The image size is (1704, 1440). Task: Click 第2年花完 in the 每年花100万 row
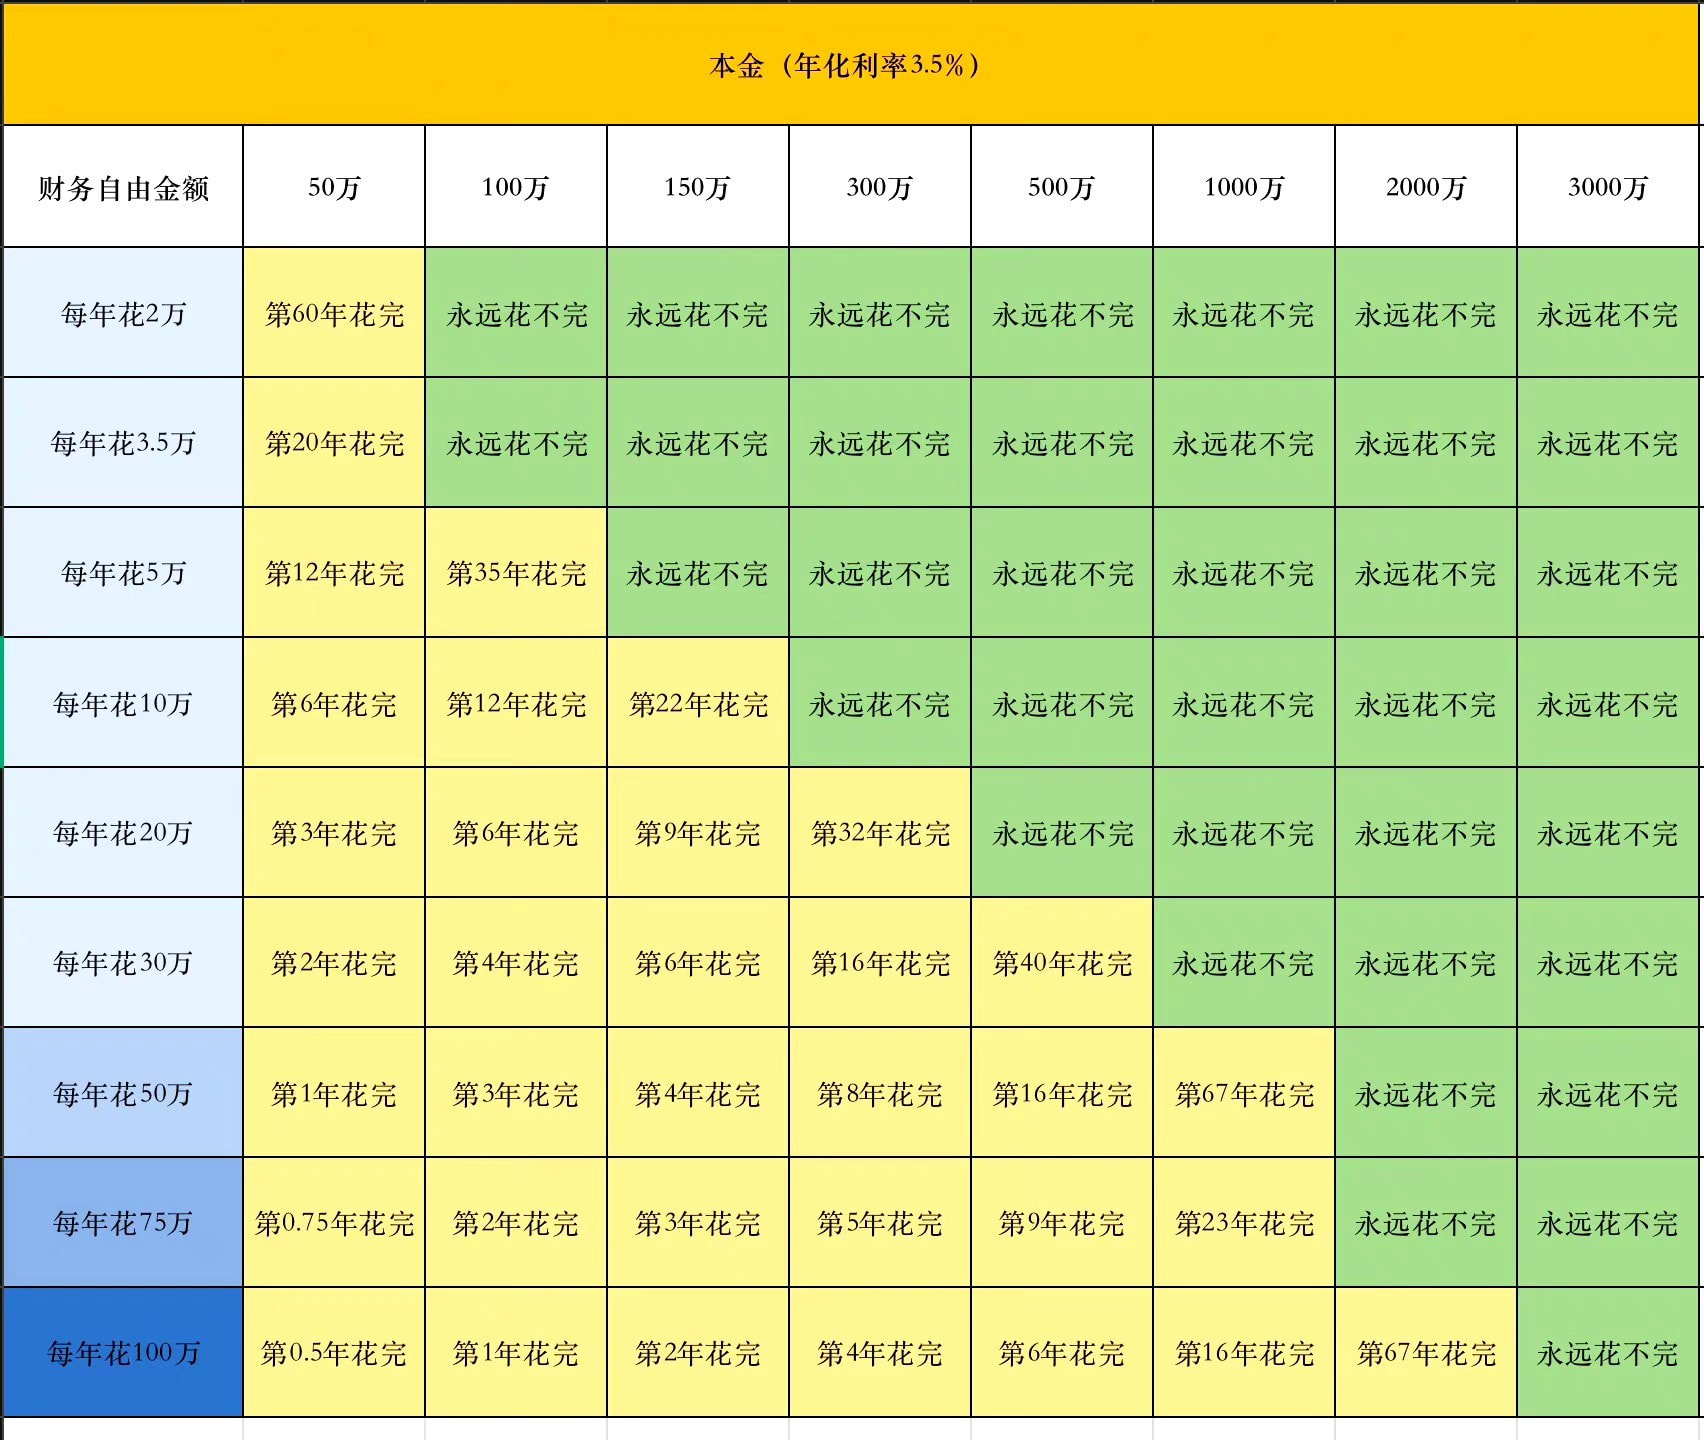tap(698, 1353)
